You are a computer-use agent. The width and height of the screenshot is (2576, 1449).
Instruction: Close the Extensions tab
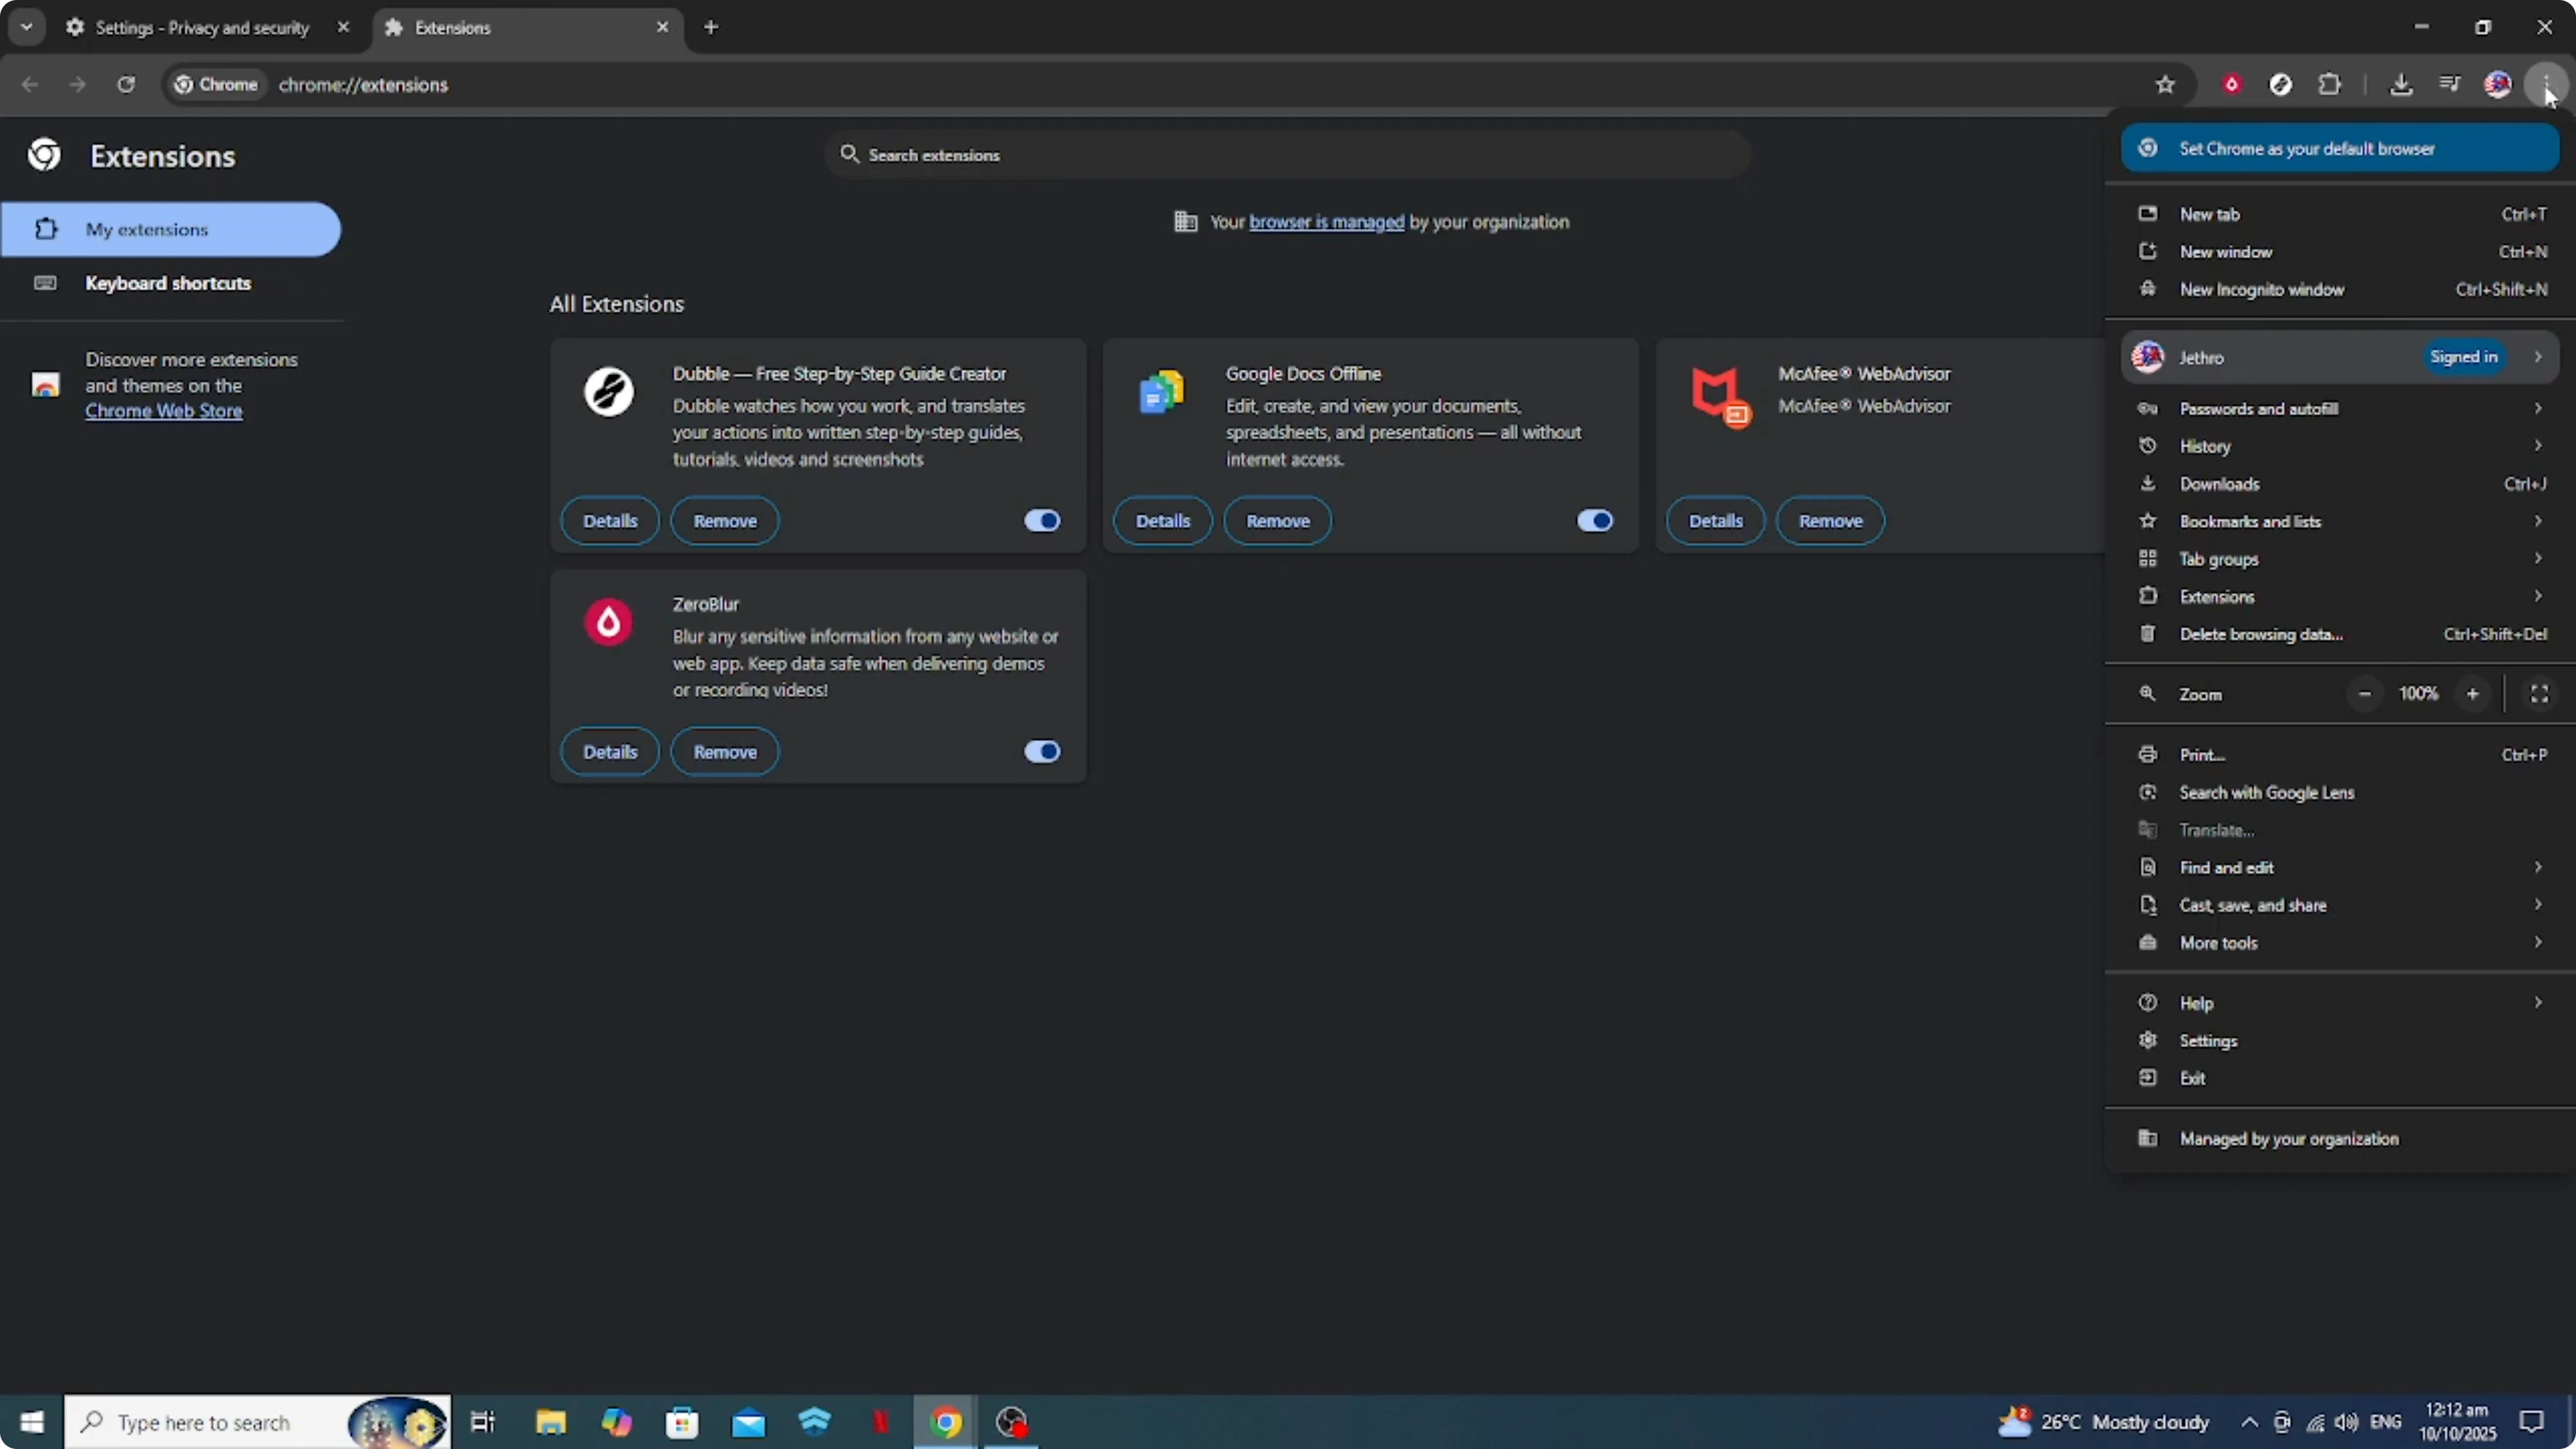[x=662, y=27]
